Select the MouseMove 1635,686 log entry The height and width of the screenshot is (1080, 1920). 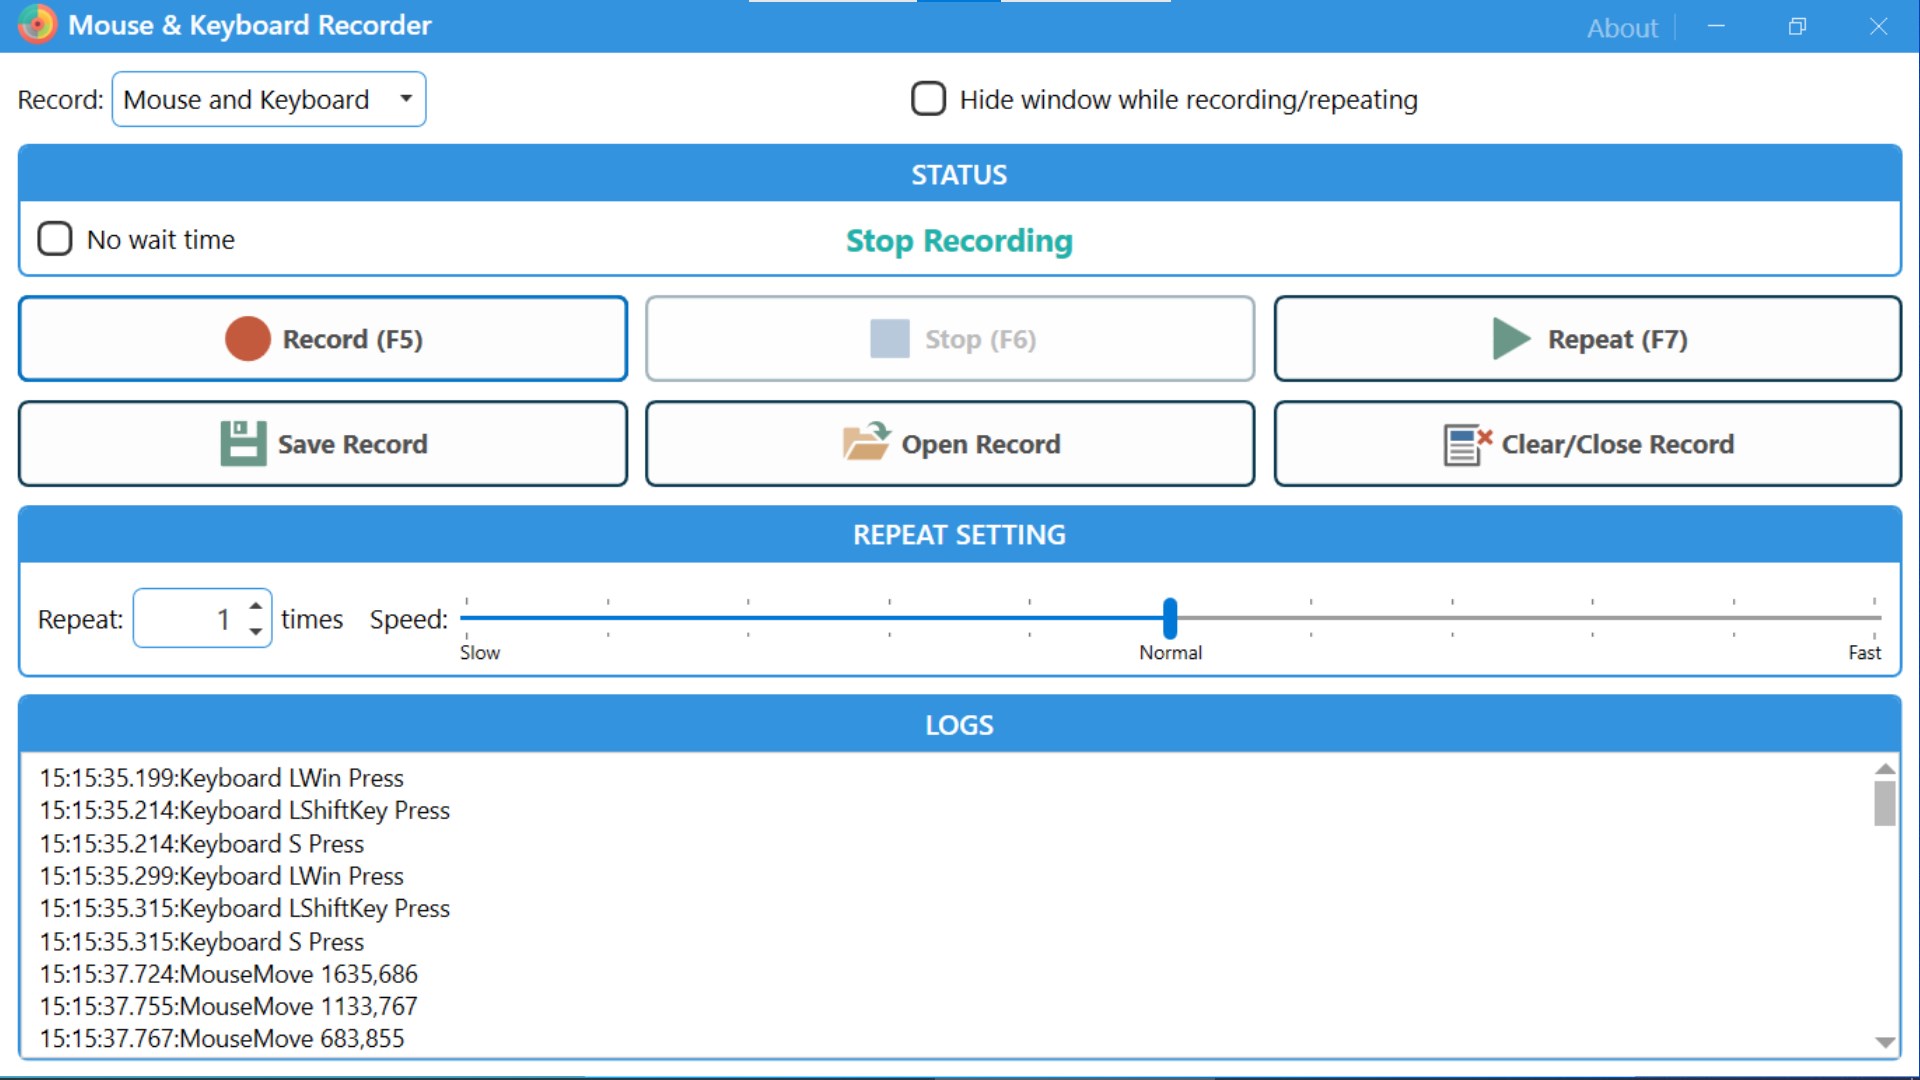[x=229, y=974]
